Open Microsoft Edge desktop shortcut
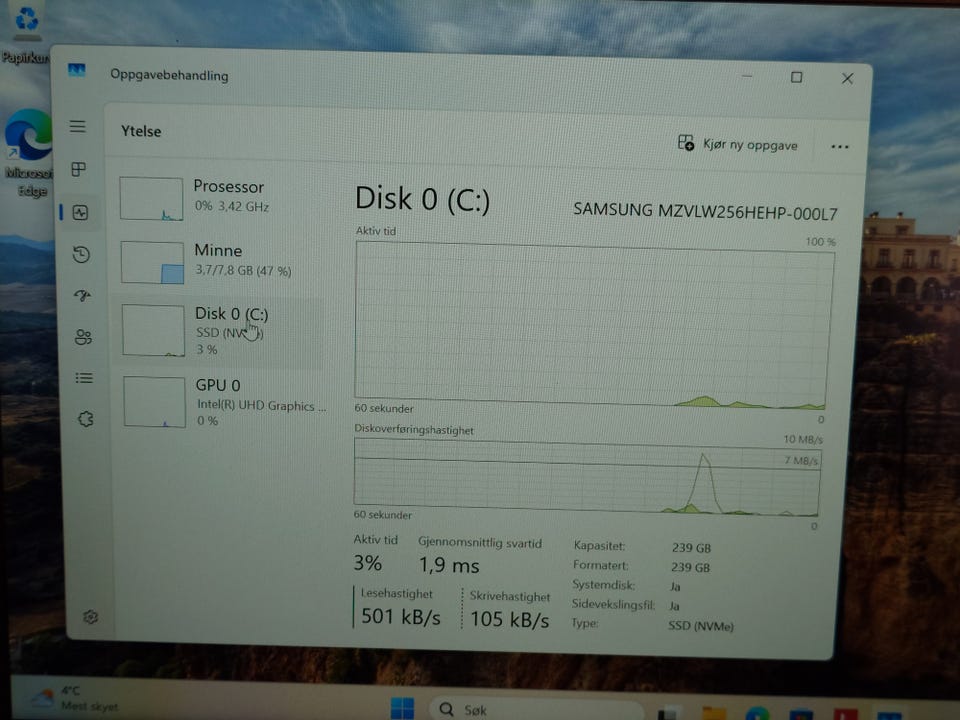The height and width of the screenshot is (720, 960). [x=29, y=153]
